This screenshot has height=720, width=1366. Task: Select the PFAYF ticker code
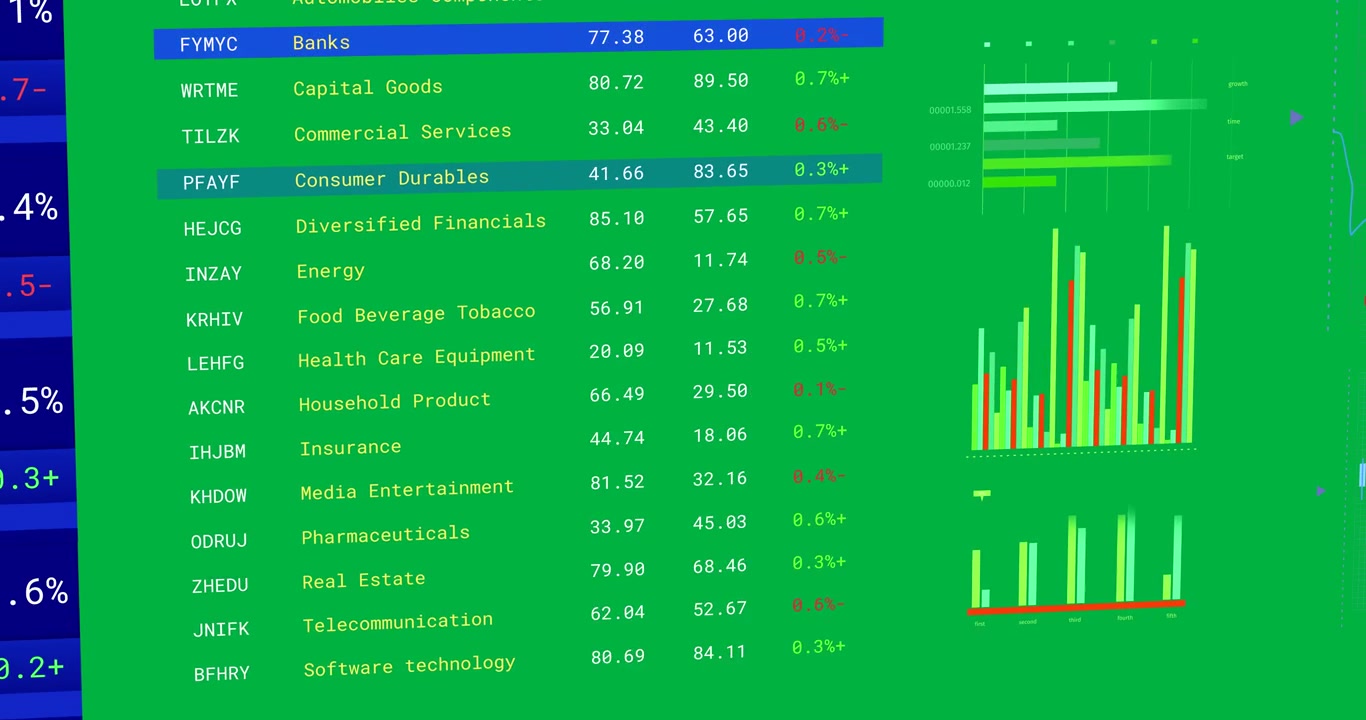(x=211, y=183)
